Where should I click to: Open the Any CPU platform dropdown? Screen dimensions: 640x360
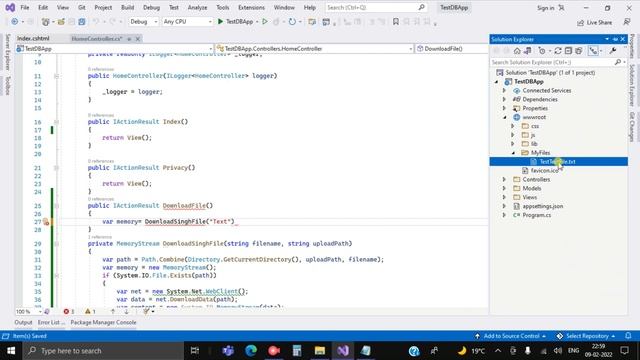187,22
